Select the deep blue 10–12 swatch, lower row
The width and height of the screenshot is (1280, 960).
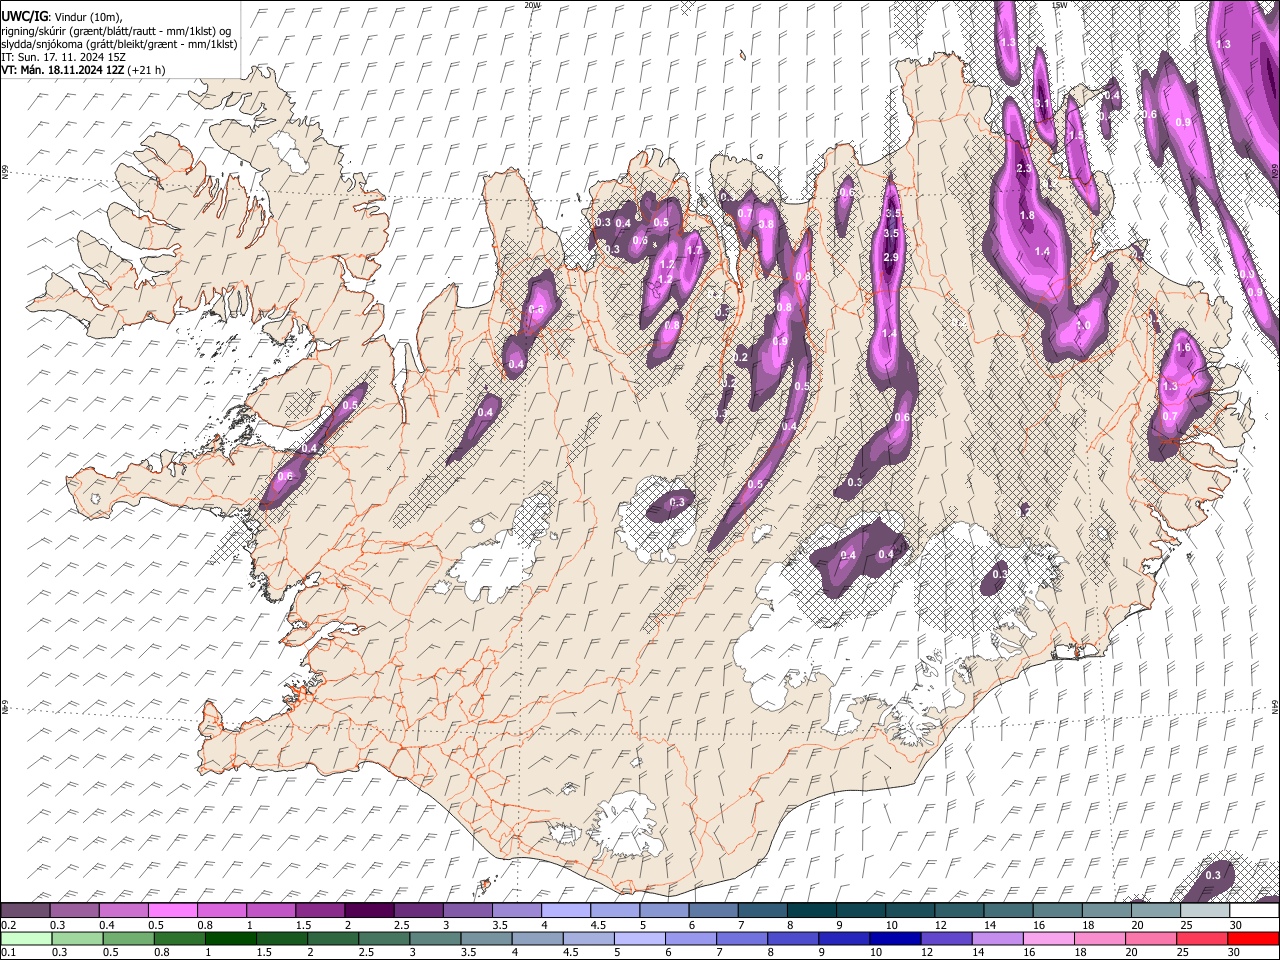pyautogui.click(x=894, y=938)
